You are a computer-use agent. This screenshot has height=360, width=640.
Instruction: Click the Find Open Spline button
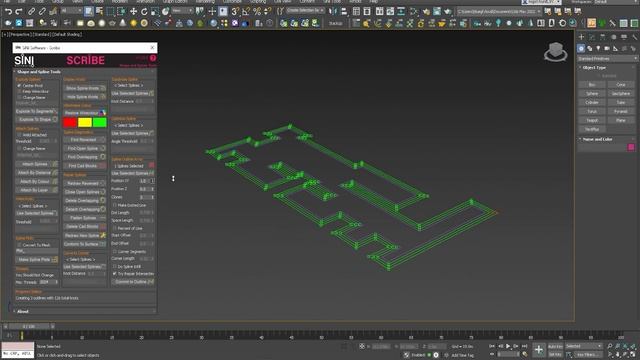(x=85, y=149)
